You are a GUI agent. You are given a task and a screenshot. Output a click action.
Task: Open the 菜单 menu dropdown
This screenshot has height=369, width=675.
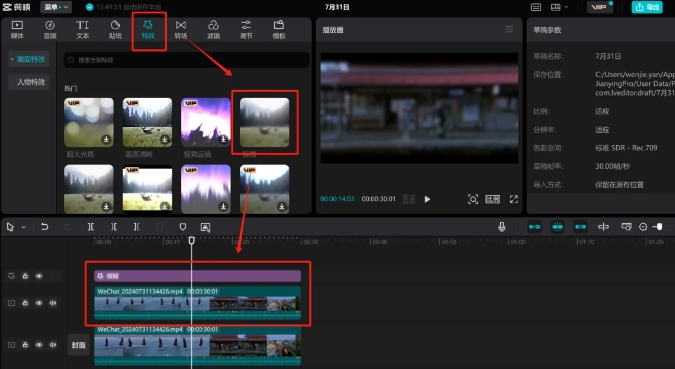56,7
